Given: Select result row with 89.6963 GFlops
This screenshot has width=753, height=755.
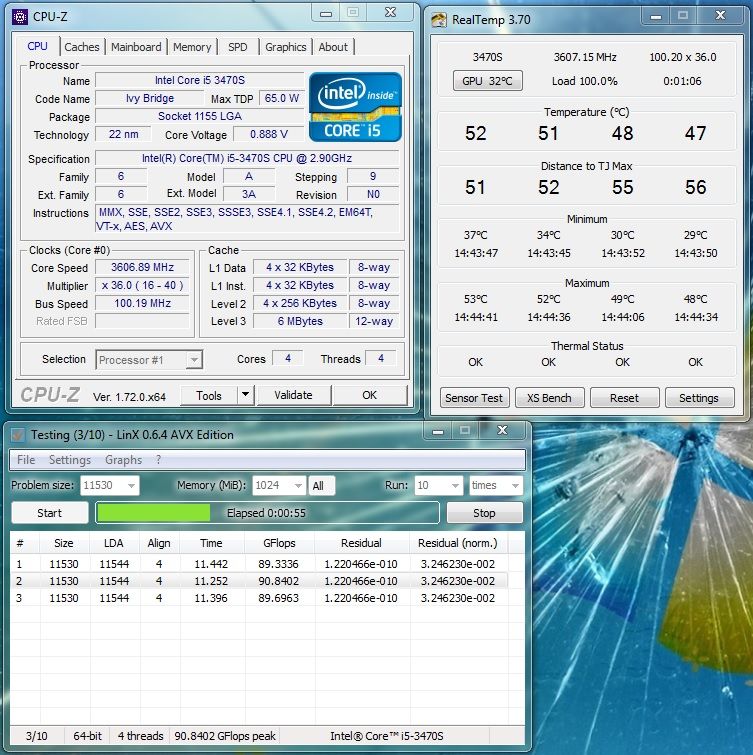Looking at the screenshot, I should [259, 598].
